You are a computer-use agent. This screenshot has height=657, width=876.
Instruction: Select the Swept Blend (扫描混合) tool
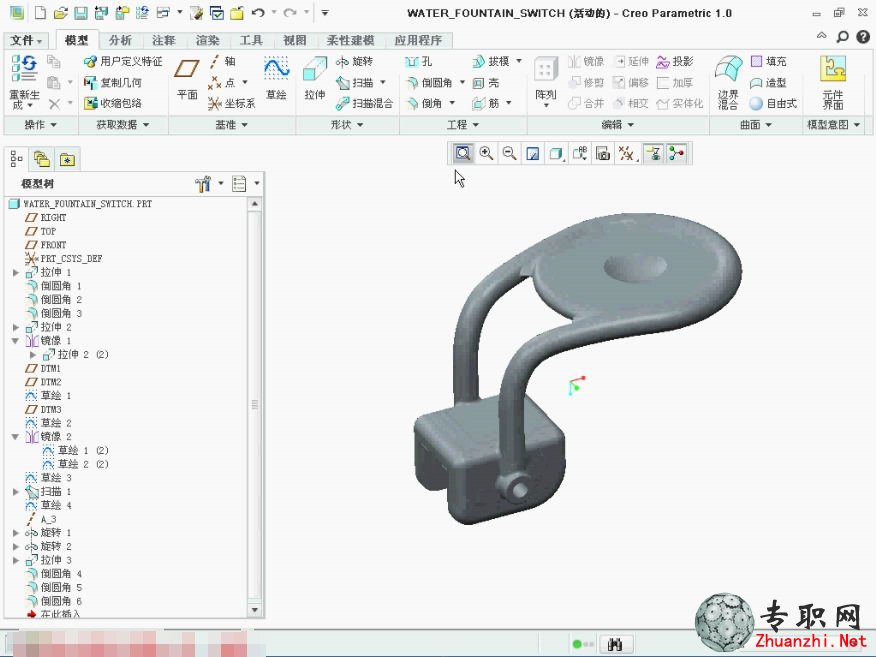[x=364, y=103]
